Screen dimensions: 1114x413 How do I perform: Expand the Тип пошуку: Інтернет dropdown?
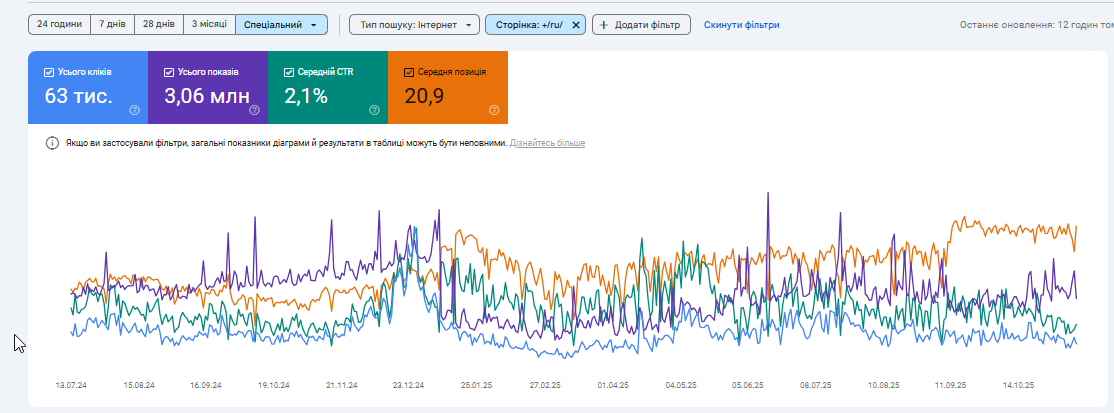coord(414,25)
